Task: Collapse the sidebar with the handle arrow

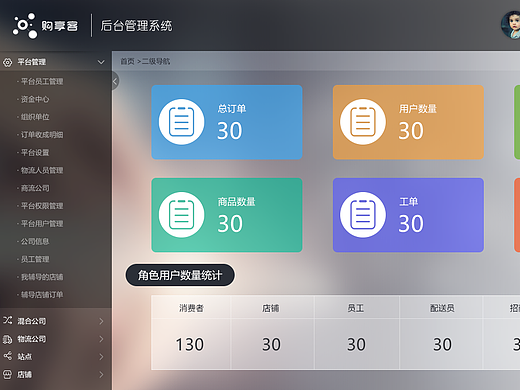Action: tap(115, 81)
